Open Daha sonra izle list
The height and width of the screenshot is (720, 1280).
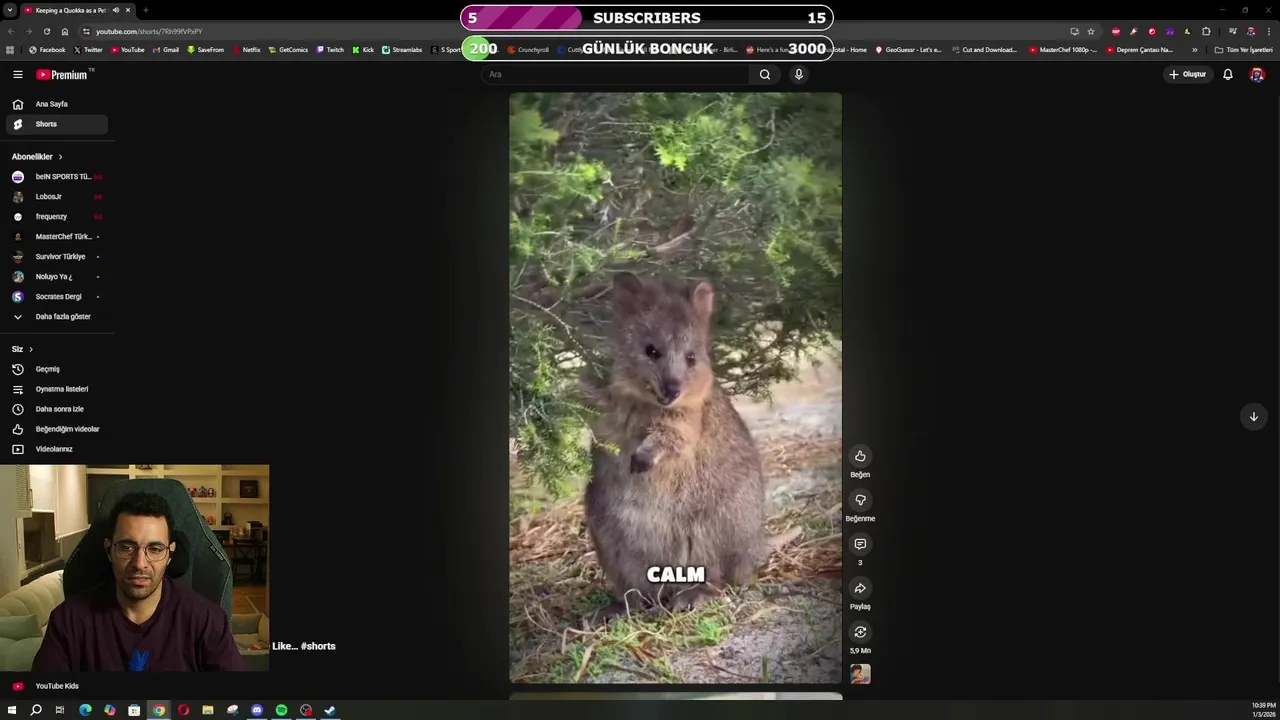56,409
